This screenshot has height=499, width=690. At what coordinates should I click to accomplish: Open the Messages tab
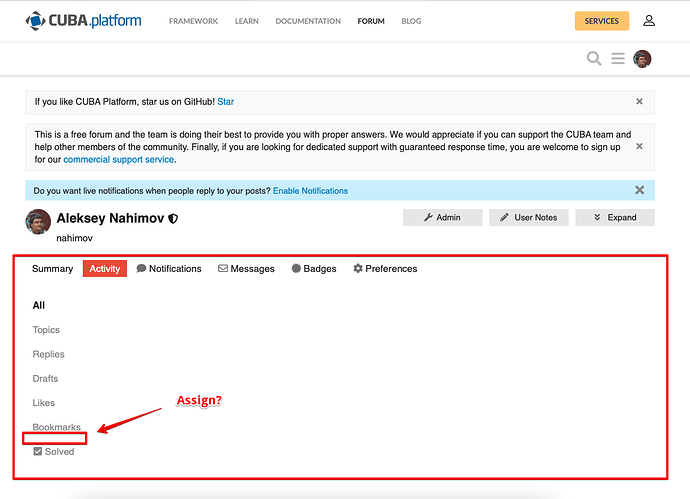[x=246, y=269]
